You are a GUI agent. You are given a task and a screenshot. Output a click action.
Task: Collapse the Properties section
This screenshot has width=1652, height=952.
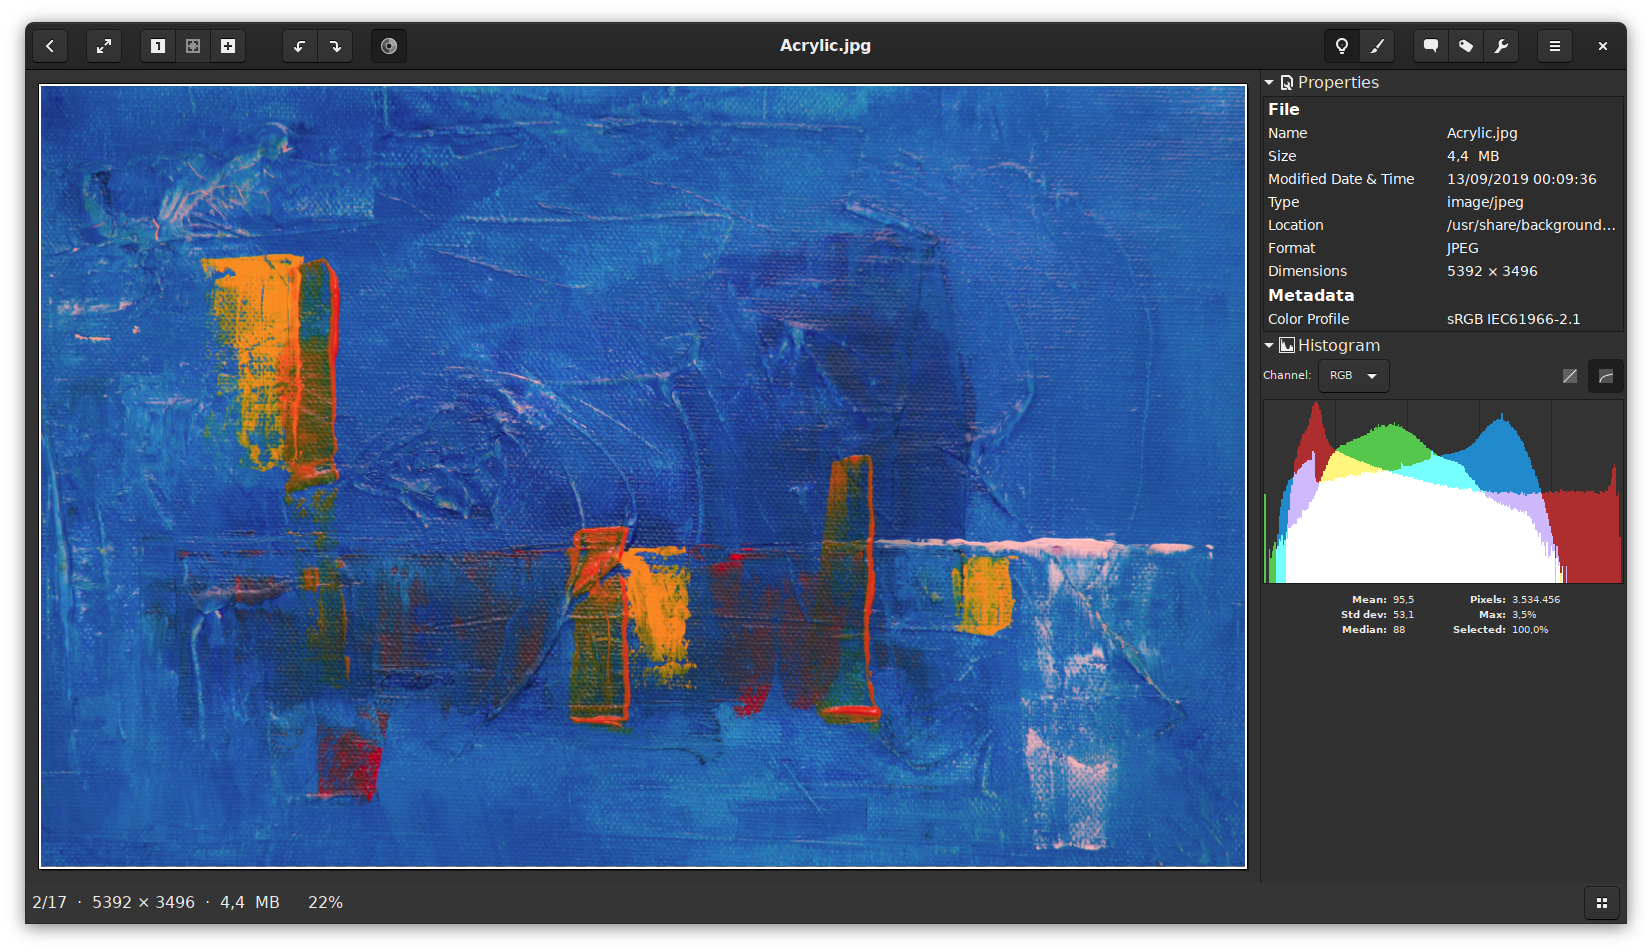coord(1269,82)
